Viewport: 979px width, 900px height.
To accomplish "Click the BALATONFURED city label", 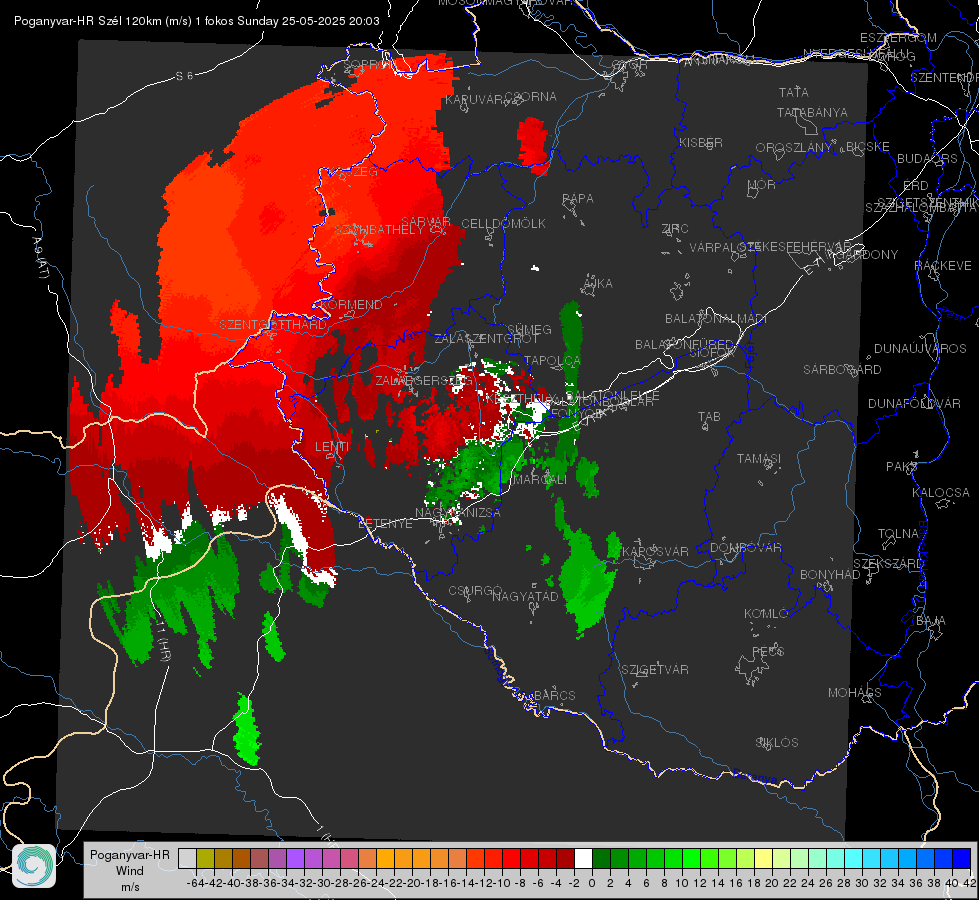I will click(684, 345).
